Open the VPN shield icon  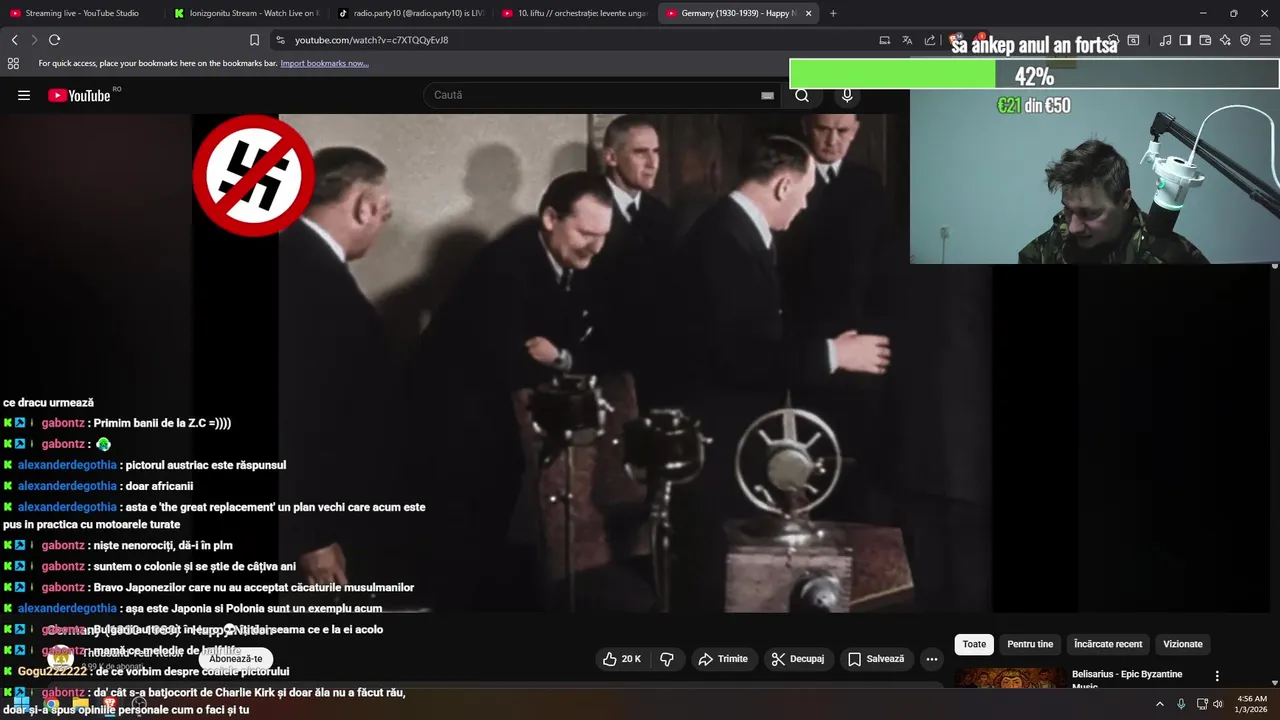1245,40
